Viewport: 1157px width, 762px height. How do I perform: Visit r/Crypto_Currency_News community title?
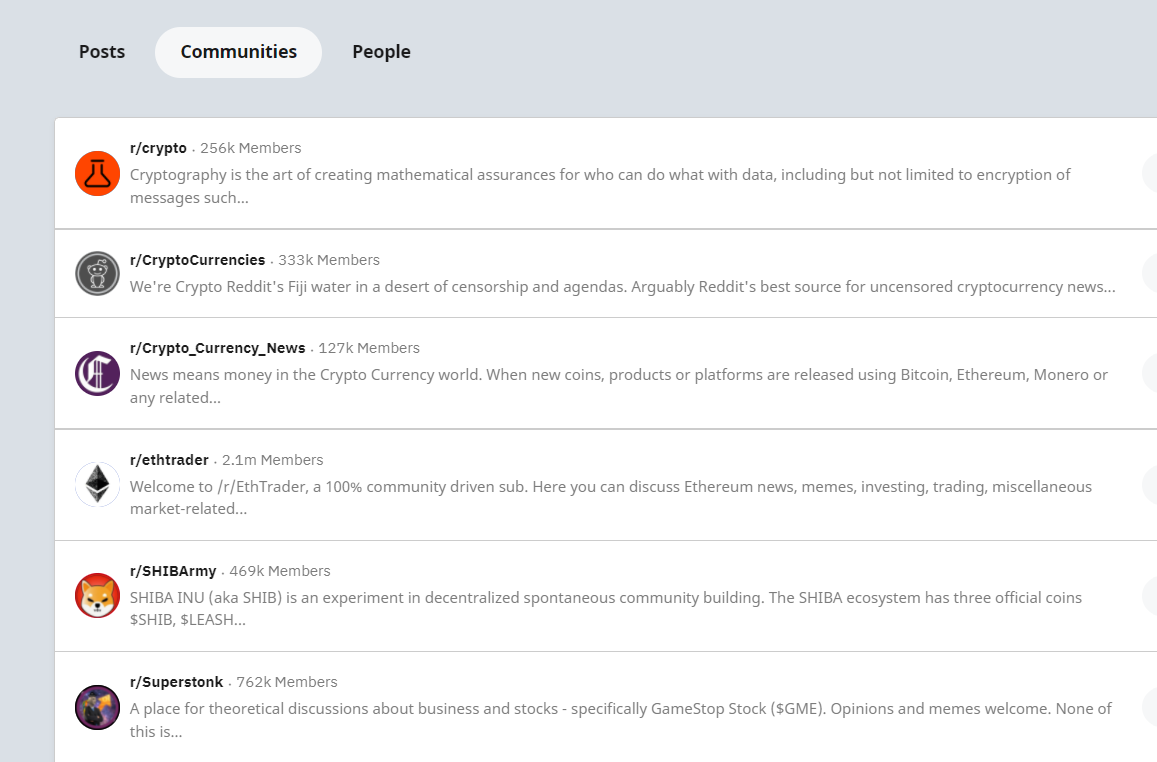218,348
